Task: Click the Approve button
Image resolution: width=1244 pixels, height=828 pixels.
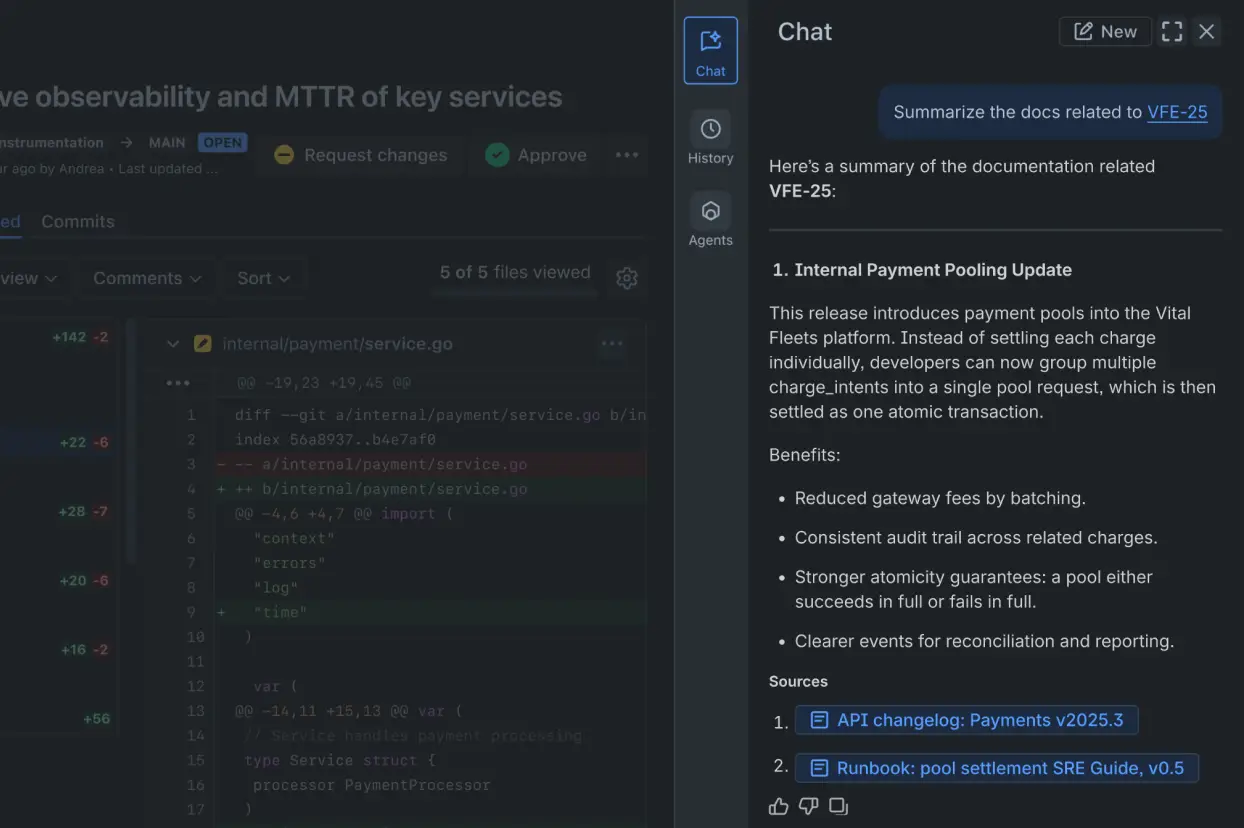Action: click(536, 155)
